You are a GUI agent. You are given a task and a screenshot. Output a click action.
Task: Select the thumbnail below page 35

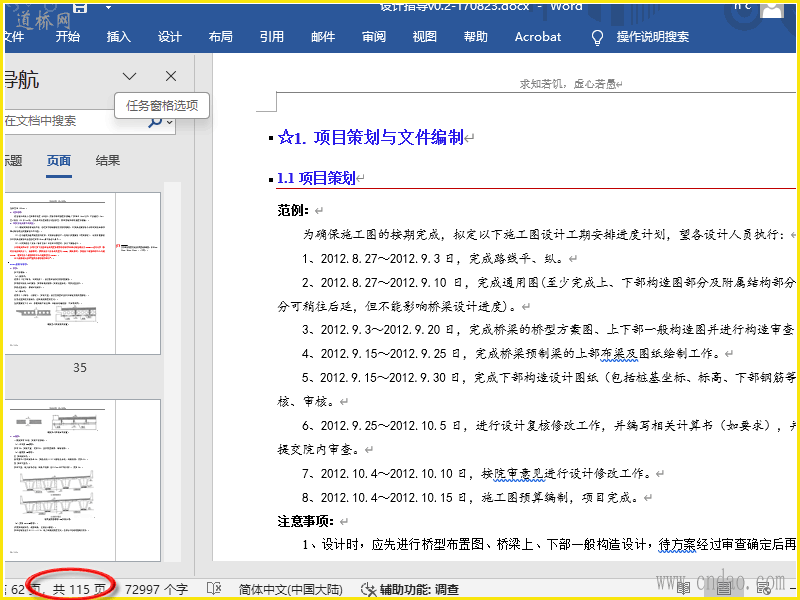click(83, 480)
